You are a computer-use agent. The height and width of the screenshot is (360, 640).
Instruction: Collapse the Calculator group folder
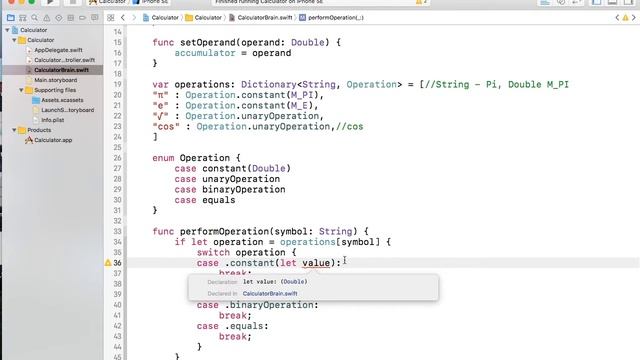click(x=14, y=40)
